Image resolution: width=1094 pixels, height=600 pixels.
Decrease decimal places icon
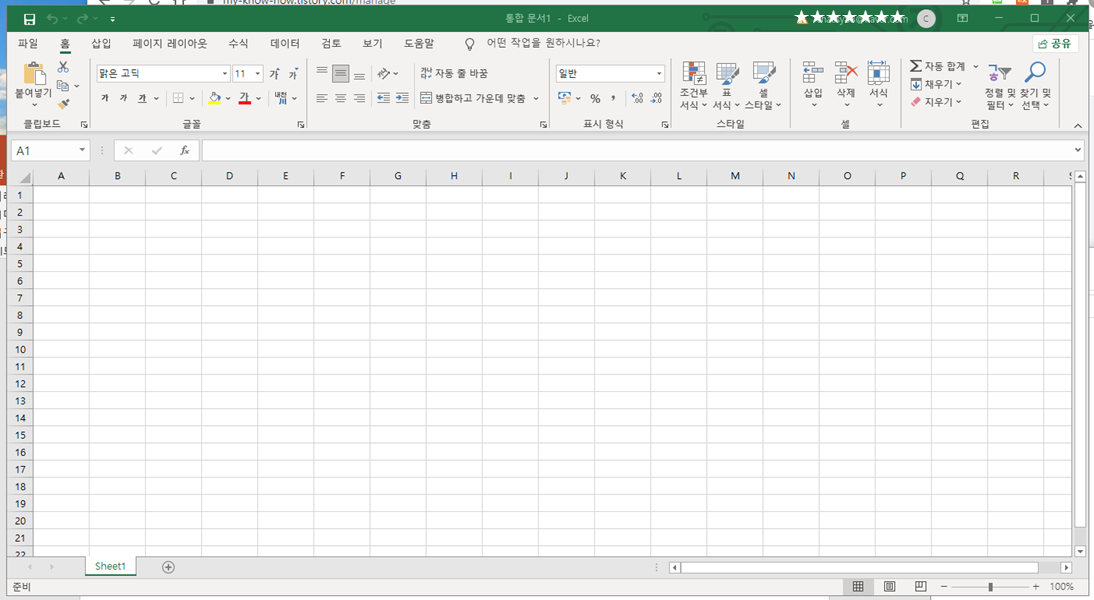tap(656, 98)
